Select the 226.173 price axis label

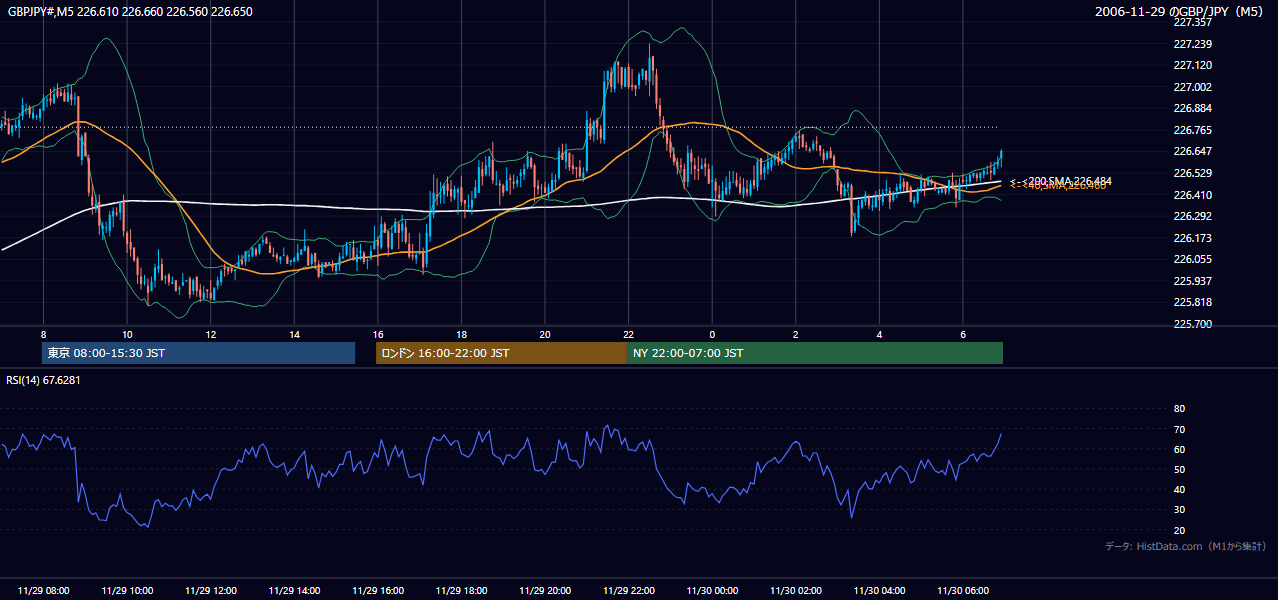1191,238
